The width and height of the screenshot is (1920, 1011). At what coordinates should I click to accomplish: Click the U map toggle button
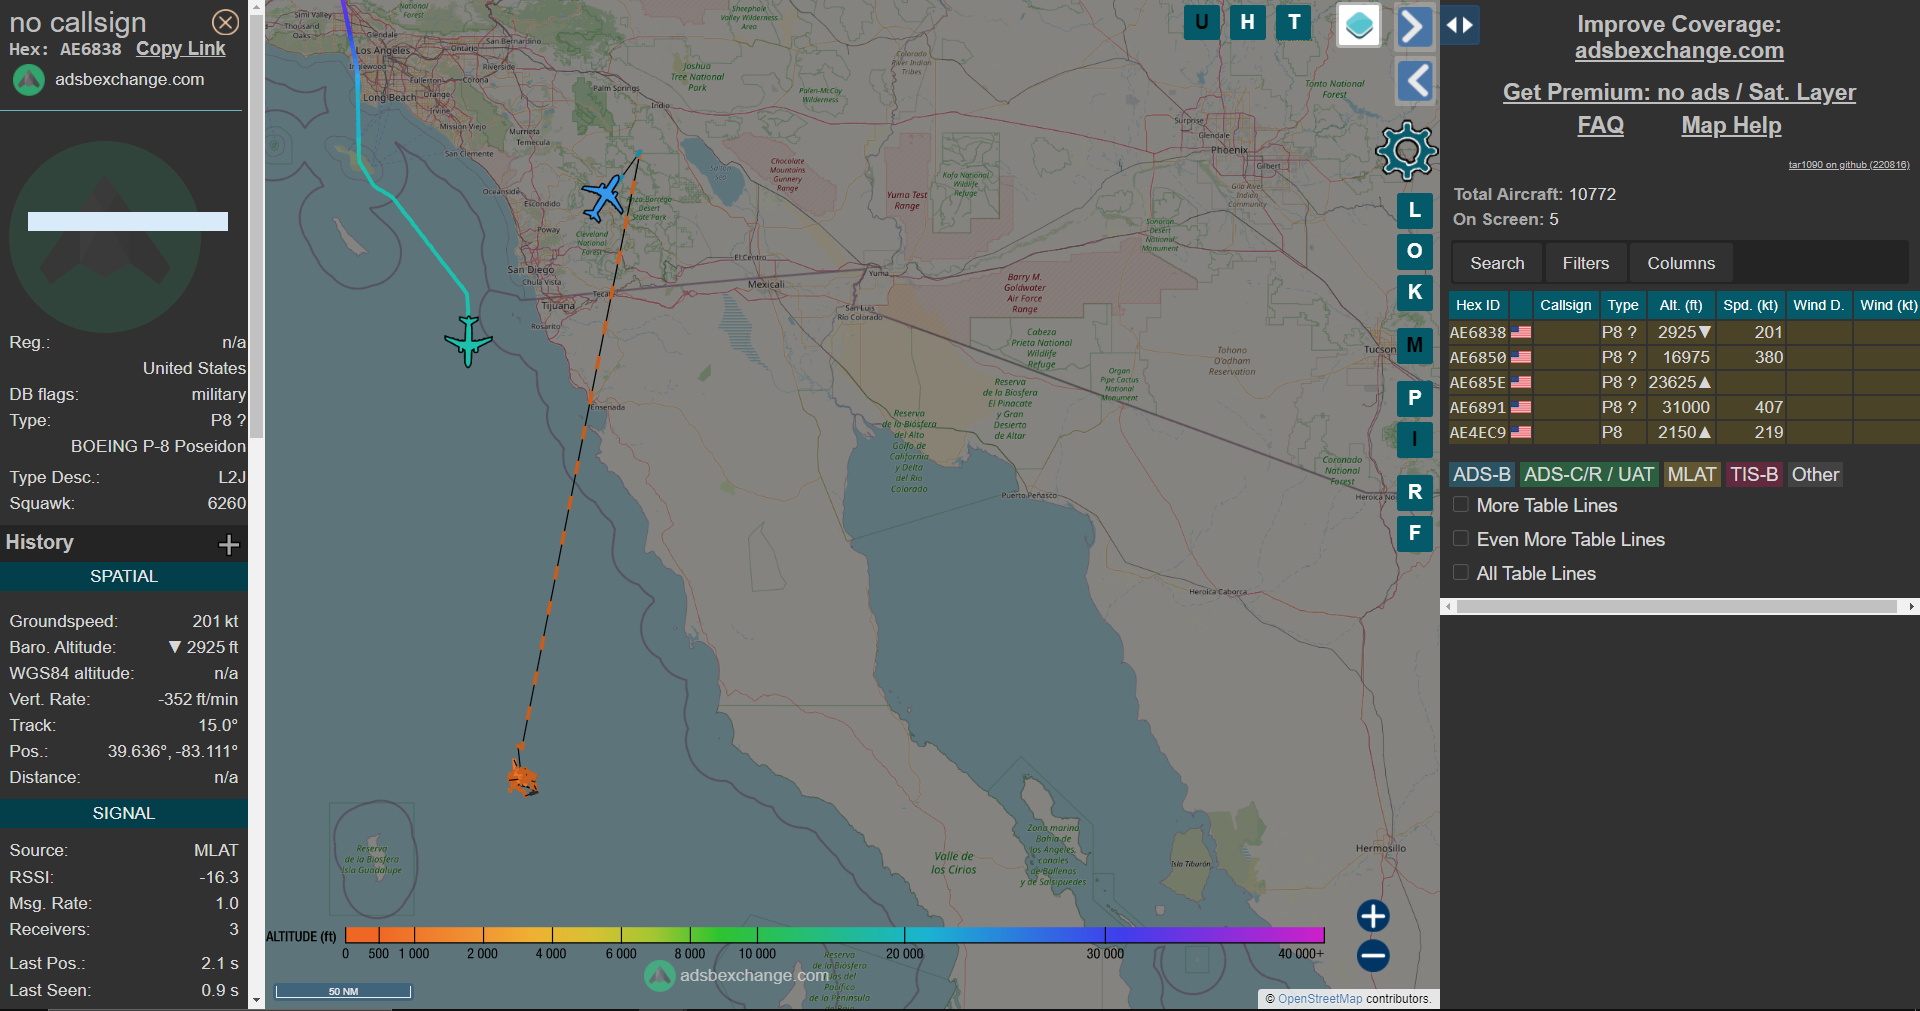tap(1201, 22)
